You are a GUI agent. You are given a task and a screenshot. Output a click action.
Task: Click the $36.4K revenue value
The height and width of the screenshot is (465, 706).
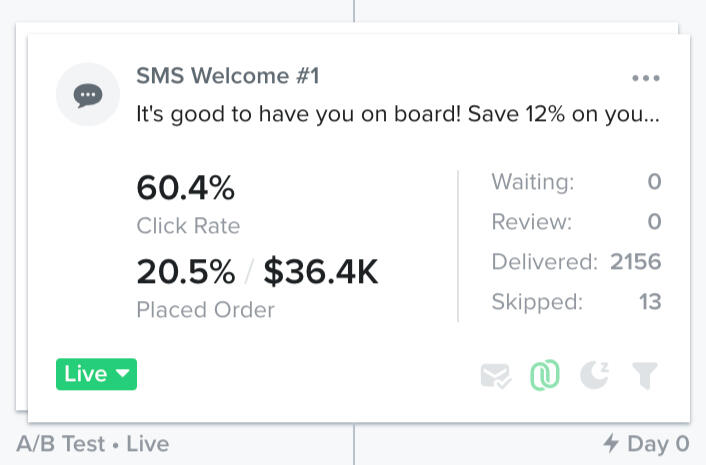click(x=321, y=271)
